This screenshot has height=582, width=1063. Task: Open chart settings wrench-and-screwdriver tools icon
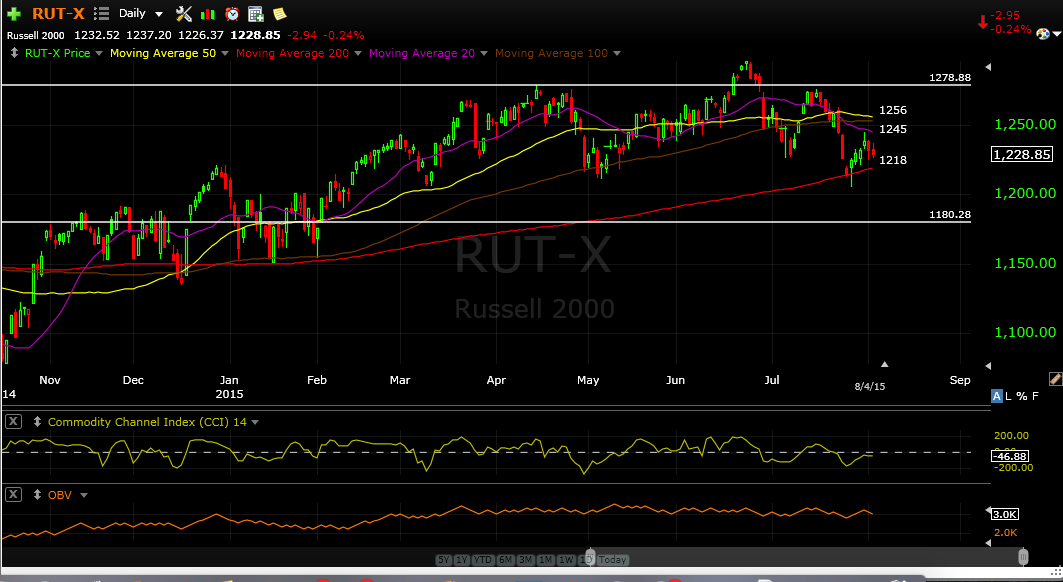pos(183,13)
